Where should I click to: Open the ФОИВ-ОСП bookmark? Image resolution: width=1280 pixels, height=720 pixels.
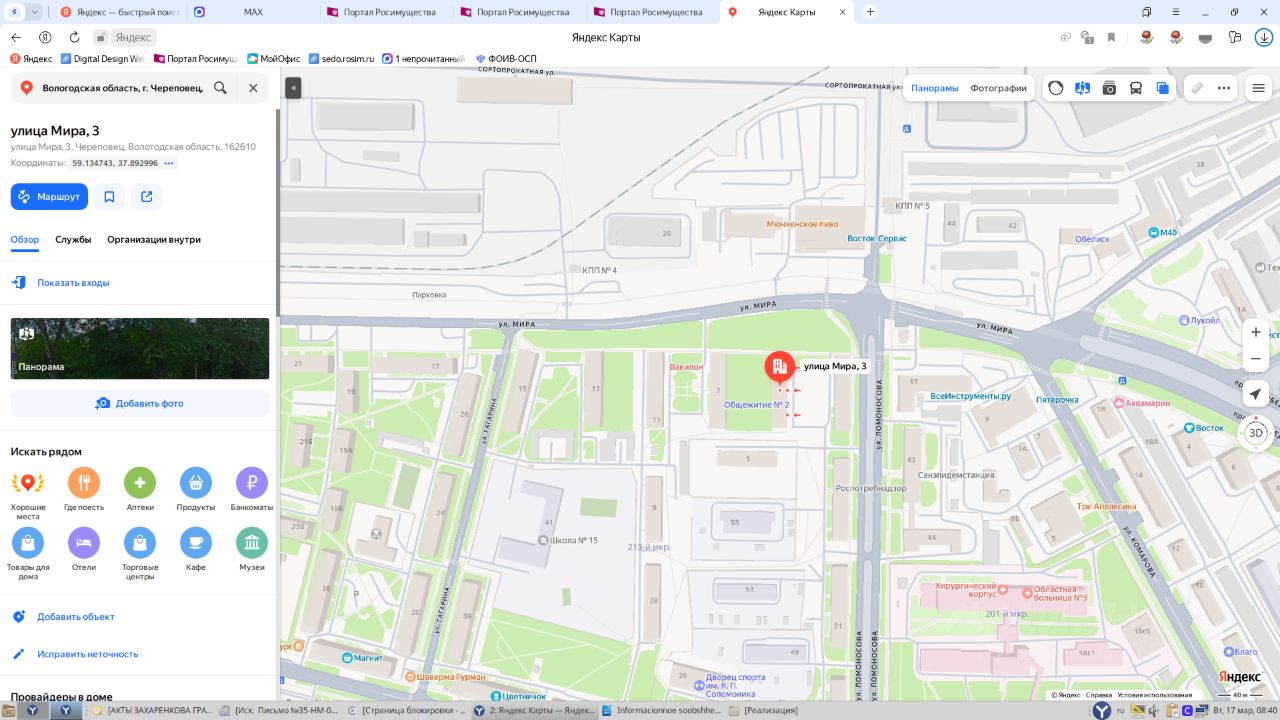(506, 59)
